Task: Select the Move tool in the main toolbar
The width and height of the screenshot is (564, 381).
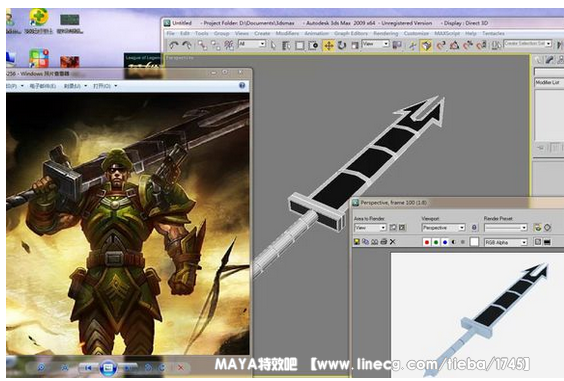Action: (328, 46)
